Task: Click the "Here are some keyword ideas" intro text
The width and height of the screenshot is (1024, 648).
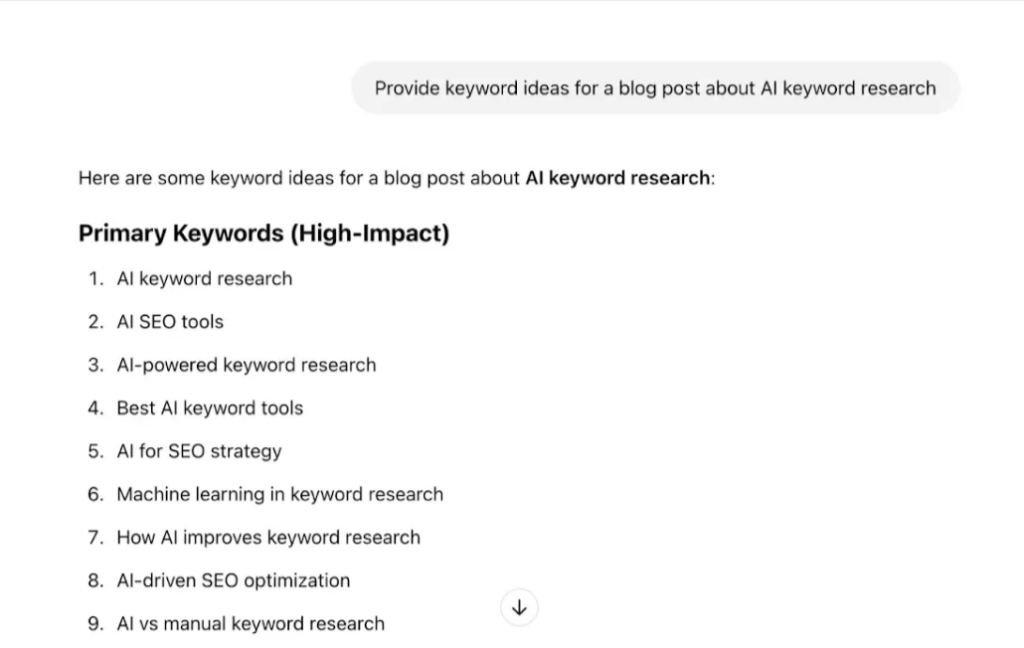Action: tap(299, 179)
